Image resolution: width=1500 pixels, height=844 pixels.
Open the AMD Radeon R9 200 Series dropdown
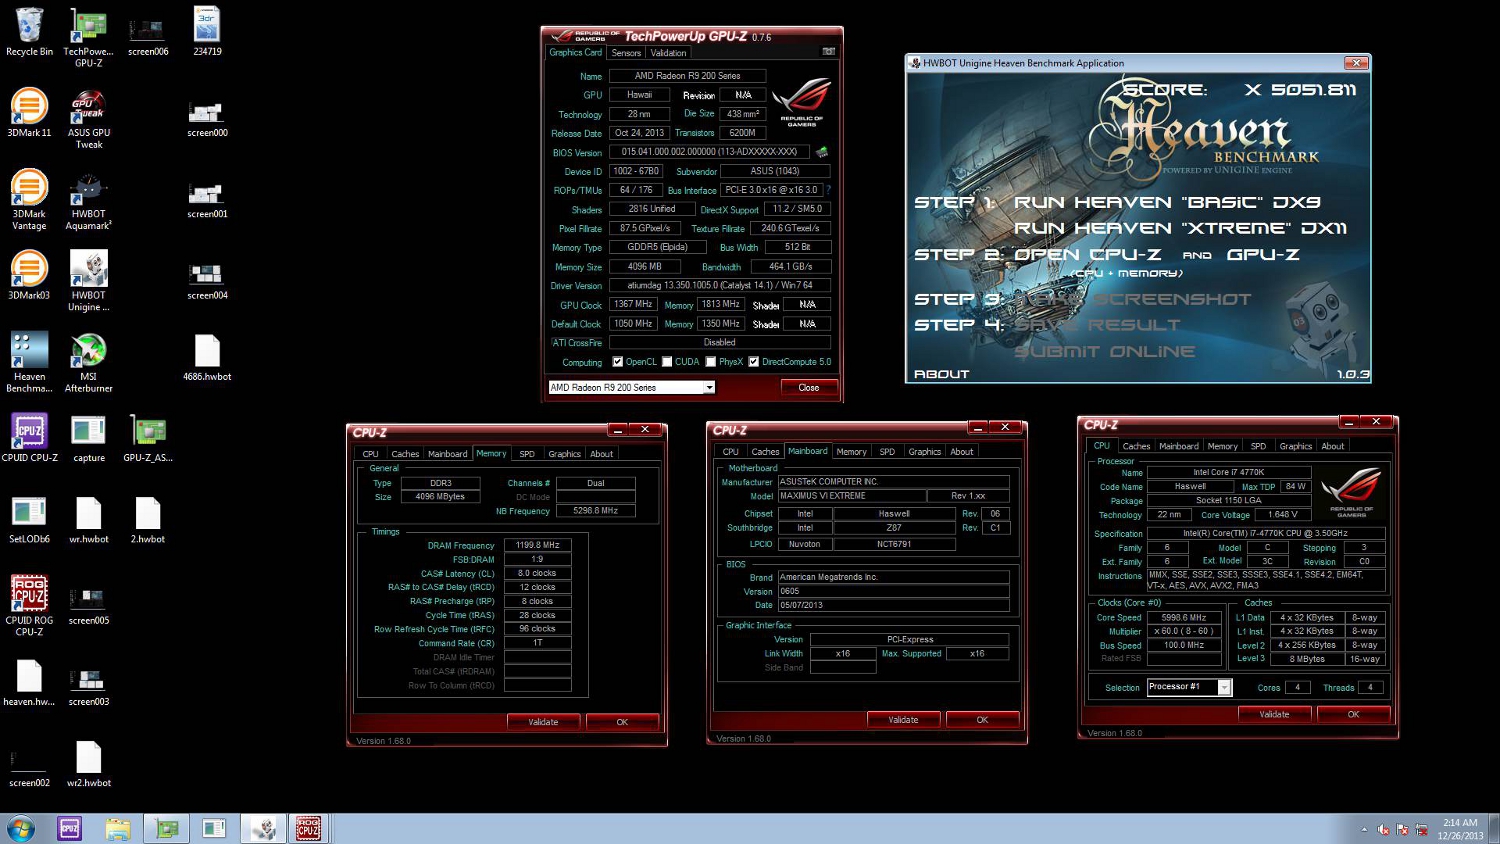point(632,387)
